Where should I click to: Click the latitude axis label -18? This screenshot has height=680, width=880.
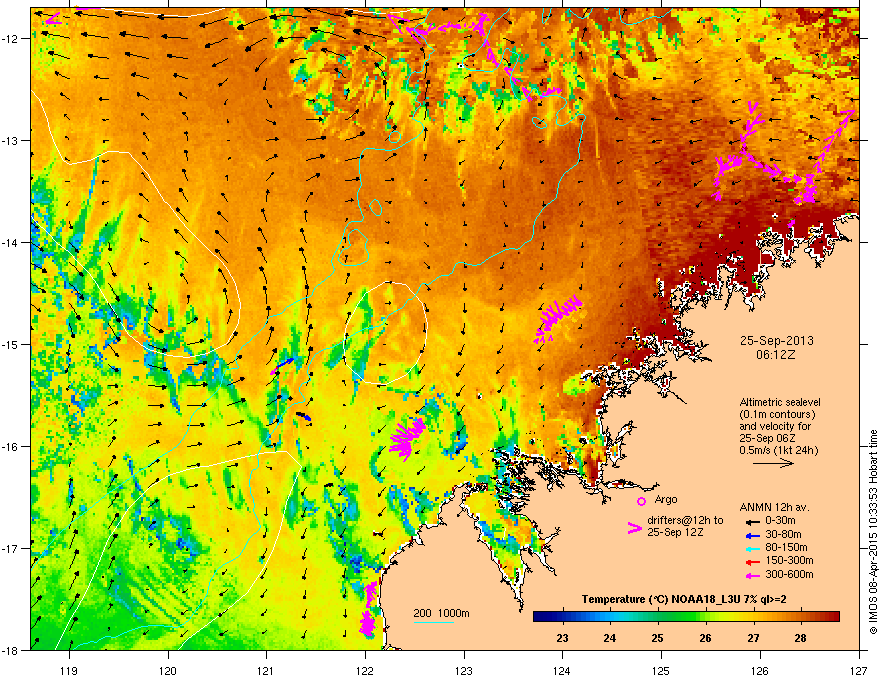click(10, 650)
